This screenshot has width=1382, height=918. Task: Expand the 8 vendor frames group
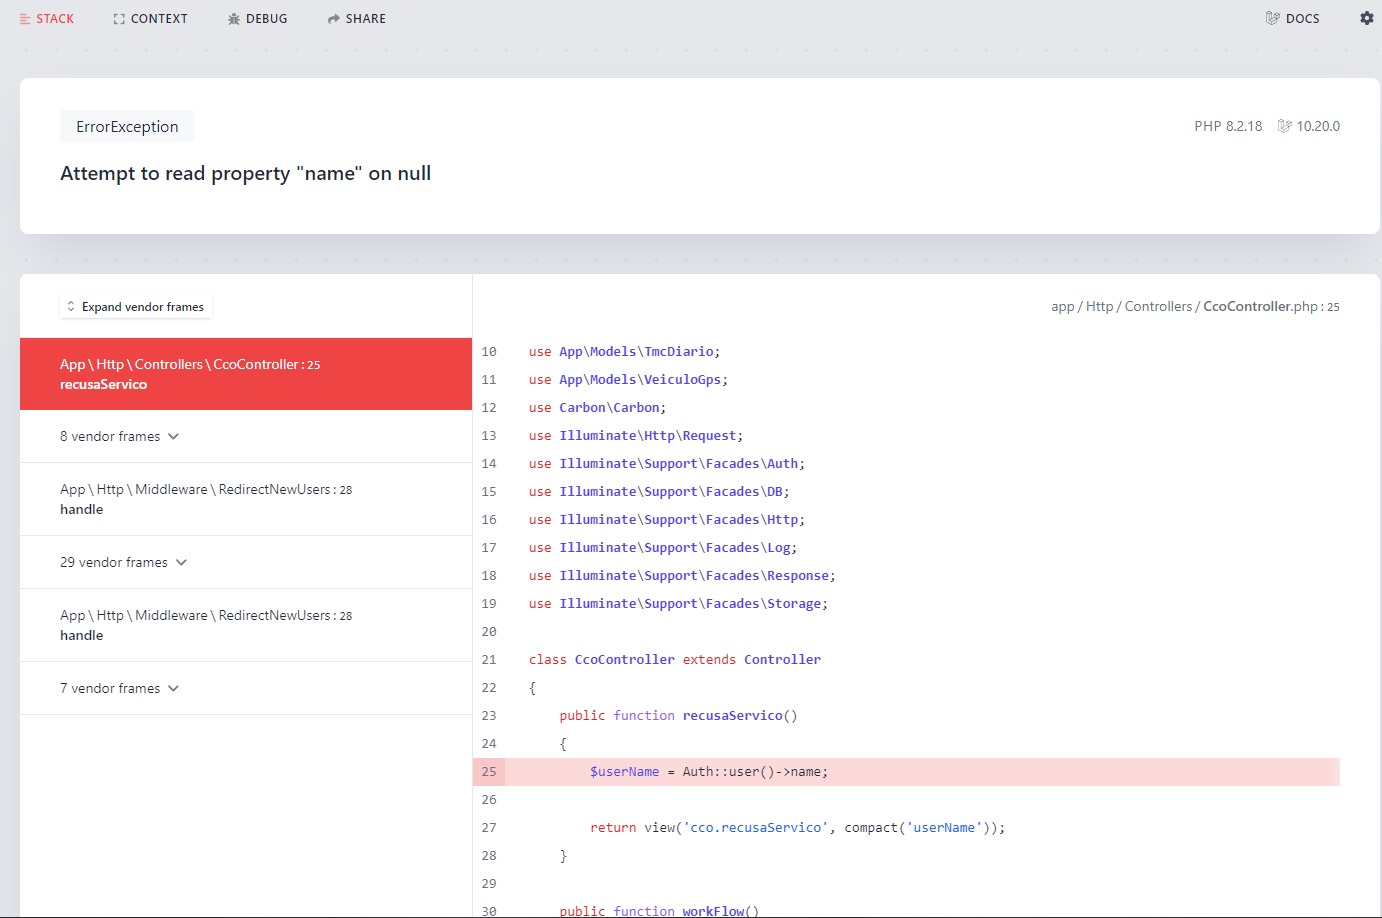click(119, 436)
